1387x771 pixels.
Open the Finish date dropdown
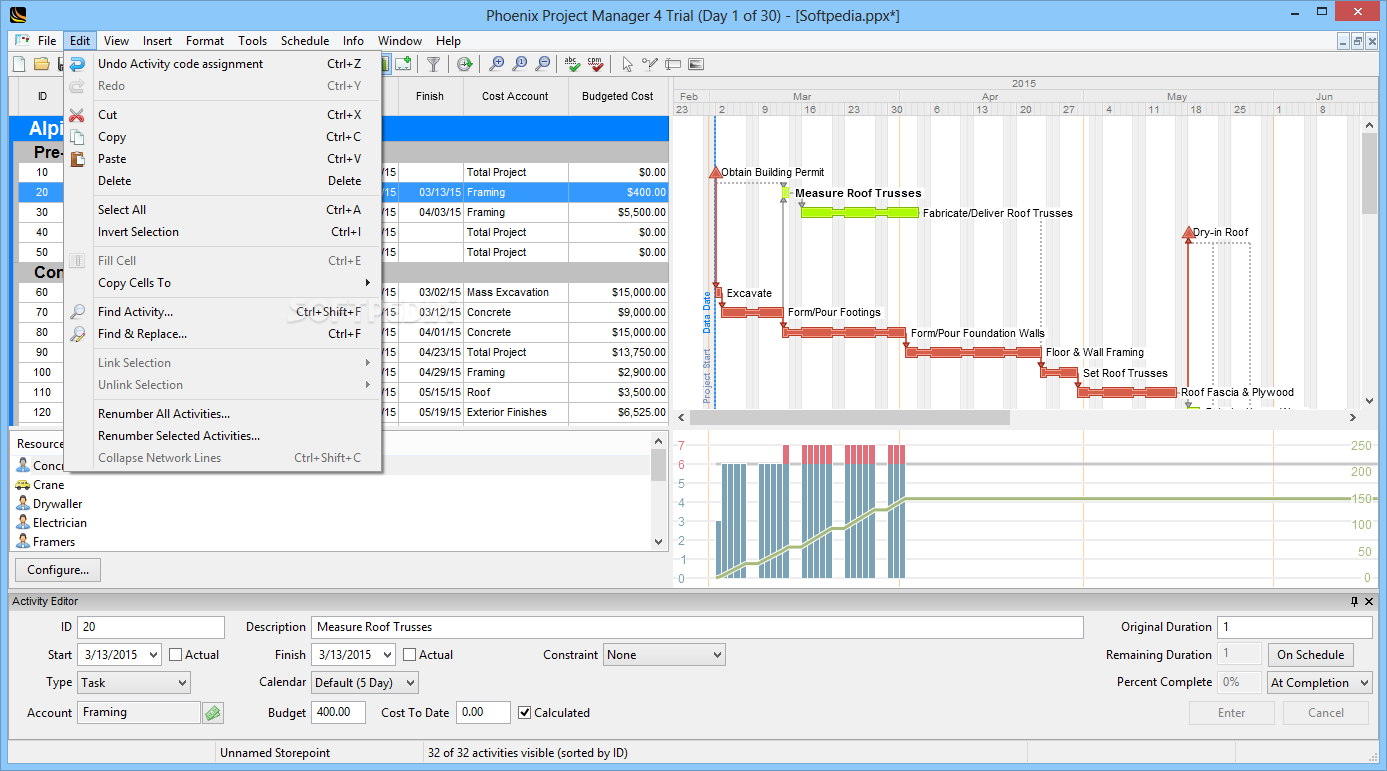pyautogui.click(x=386, y=655)
